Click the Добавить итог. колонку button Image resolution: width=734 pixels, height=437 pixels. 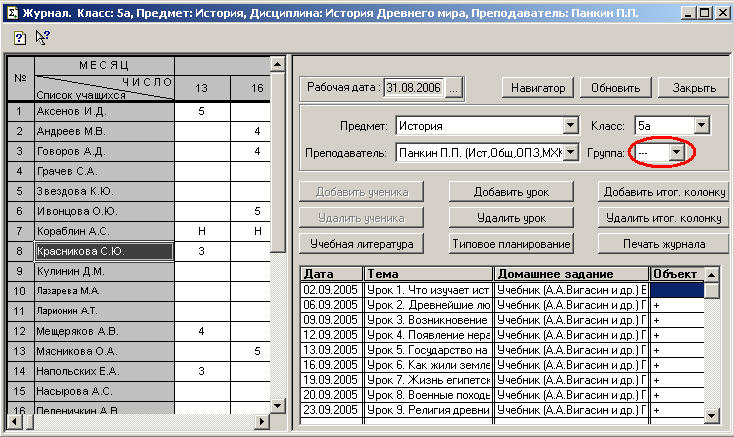coord(660,192)
